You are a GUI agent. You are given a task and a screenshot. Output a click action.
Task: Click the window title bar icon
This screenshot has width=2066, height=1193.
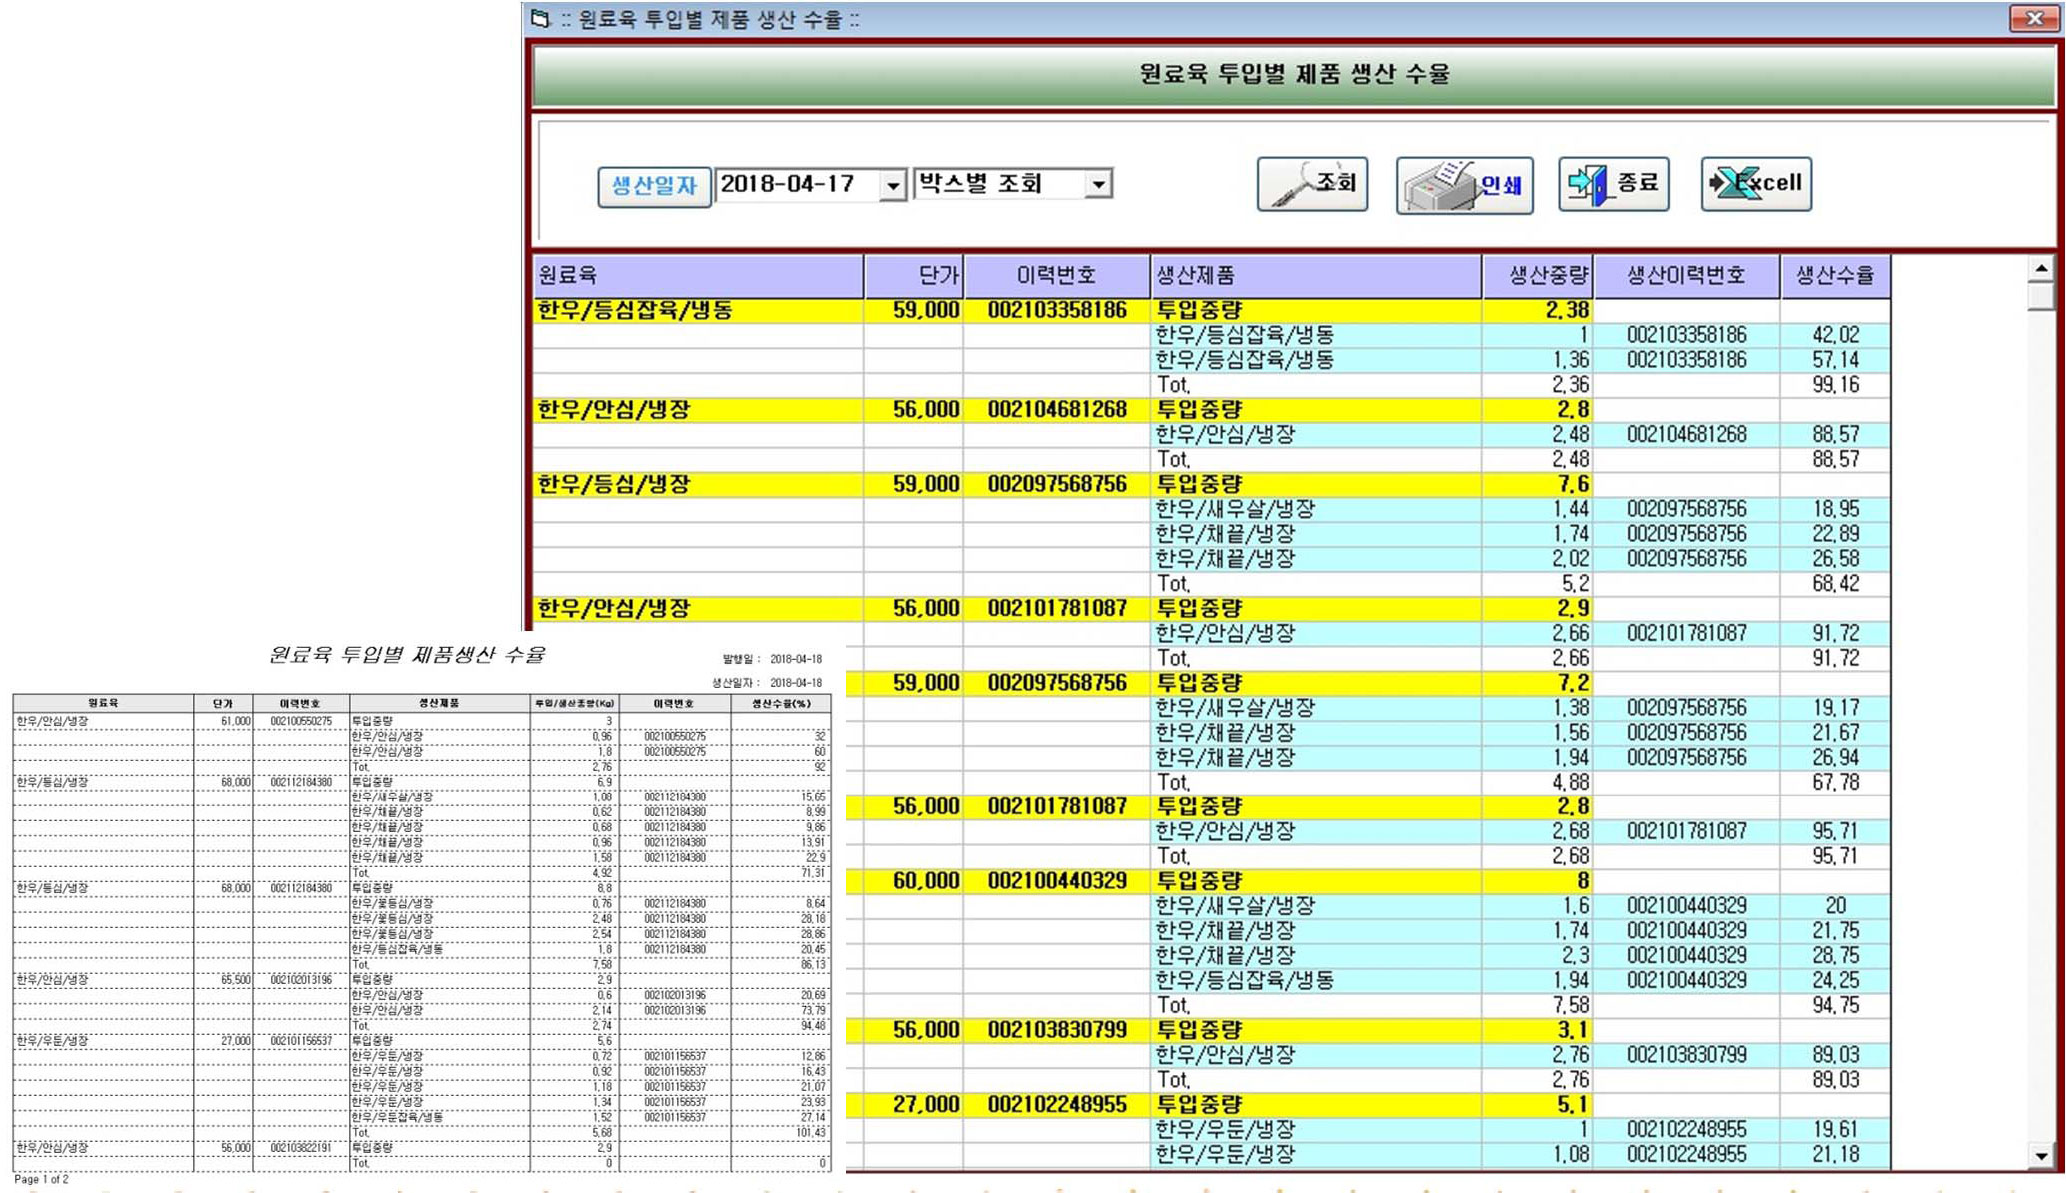541,19
